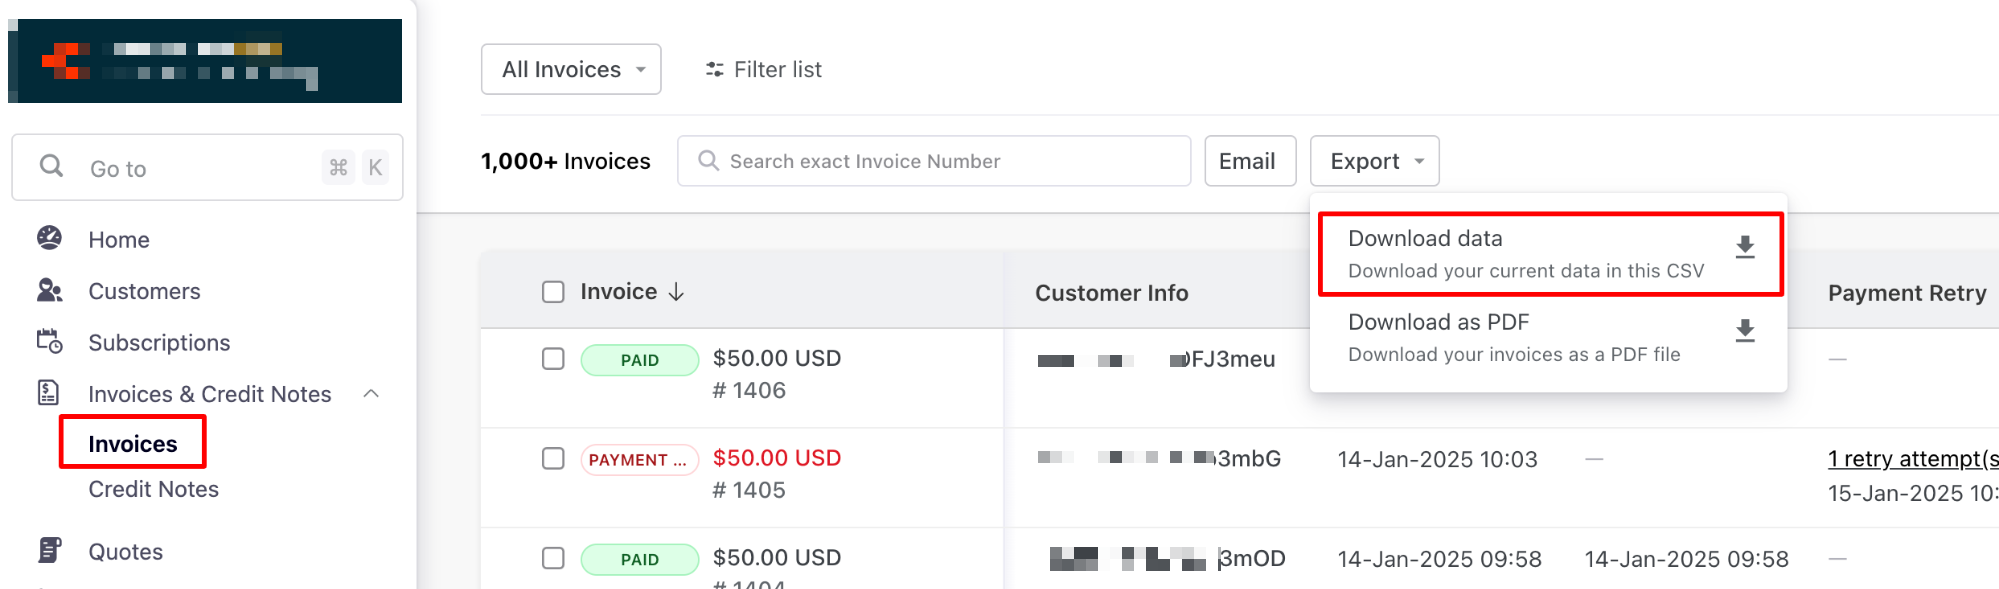The width and height of the screenshot is (1999, 589).
Task: Click the Home dashboard icon in sidebar
Action: (x=49, y=238)
